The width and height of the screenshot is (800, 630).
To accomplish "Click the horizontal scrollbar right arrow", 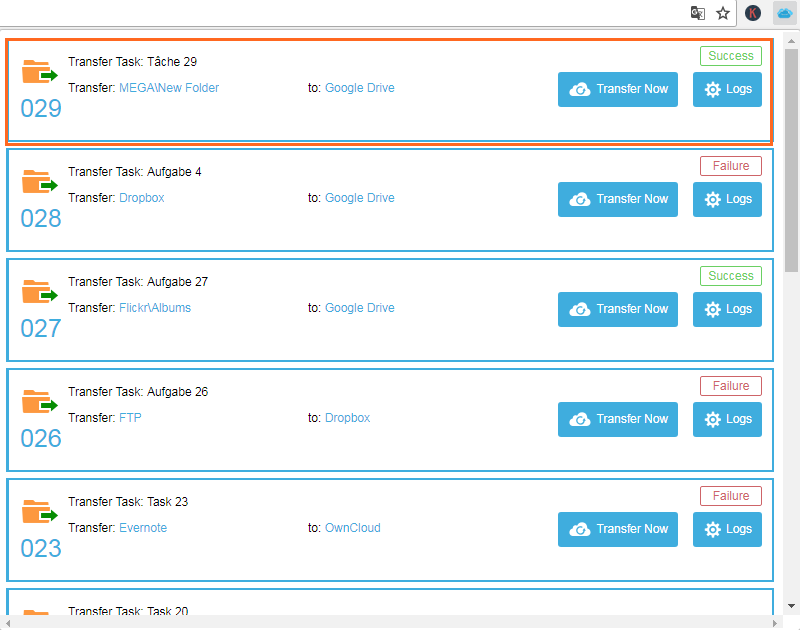I will pyautogui.click(x=775, y=622).
